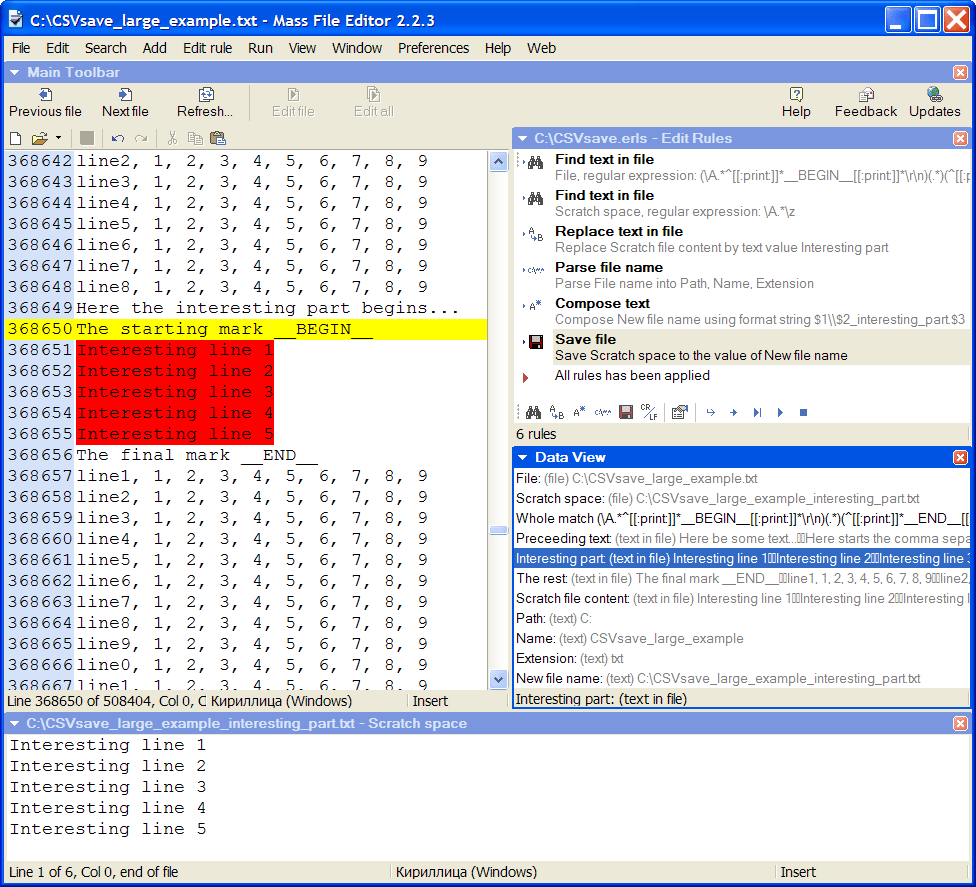Collapse the Edit Rules panel triangle
This screenshot has width=976, height=887.
523,138
